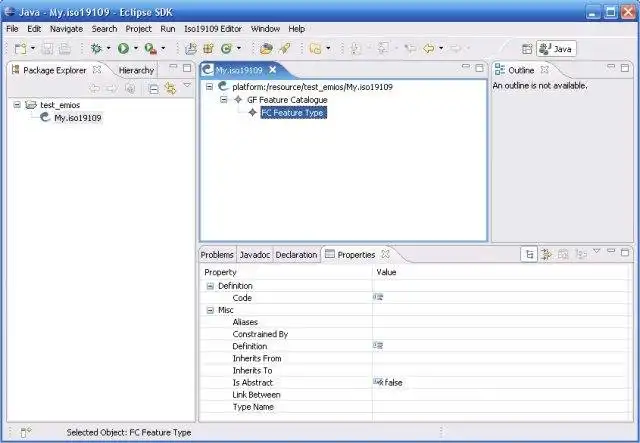The height and width of the screenshot is (443, 640).
Task: Click the New Java Project icon
Action: pos(191,49)
